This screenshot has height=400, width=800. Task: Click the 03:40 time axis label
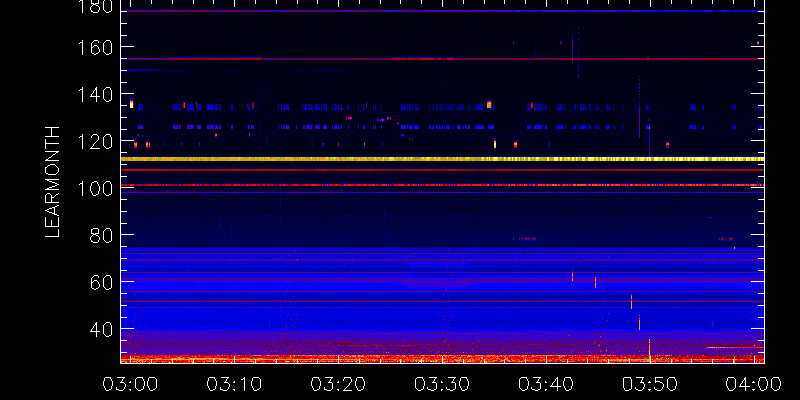pos(546,384)
